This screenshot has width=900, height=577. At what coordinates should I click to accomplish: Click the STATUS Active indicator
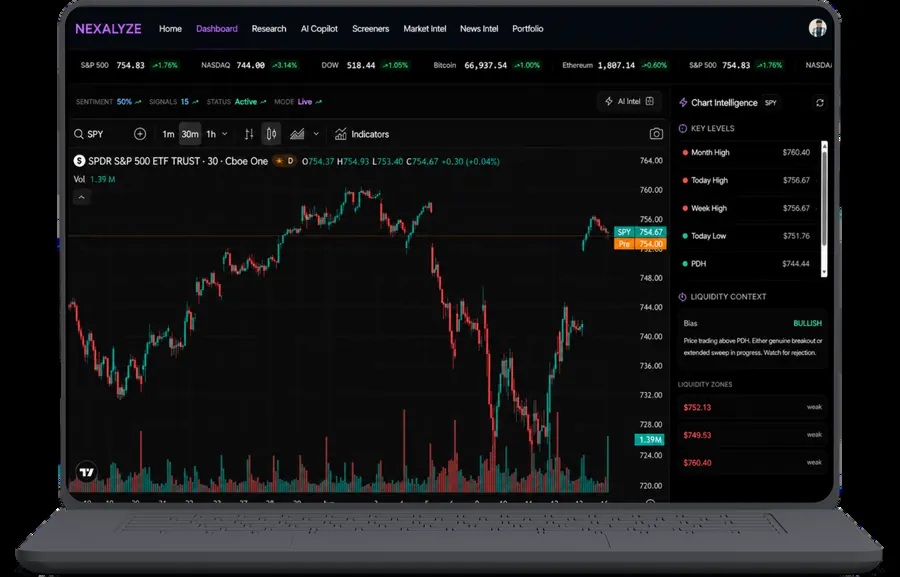click(x=236, y=102)
